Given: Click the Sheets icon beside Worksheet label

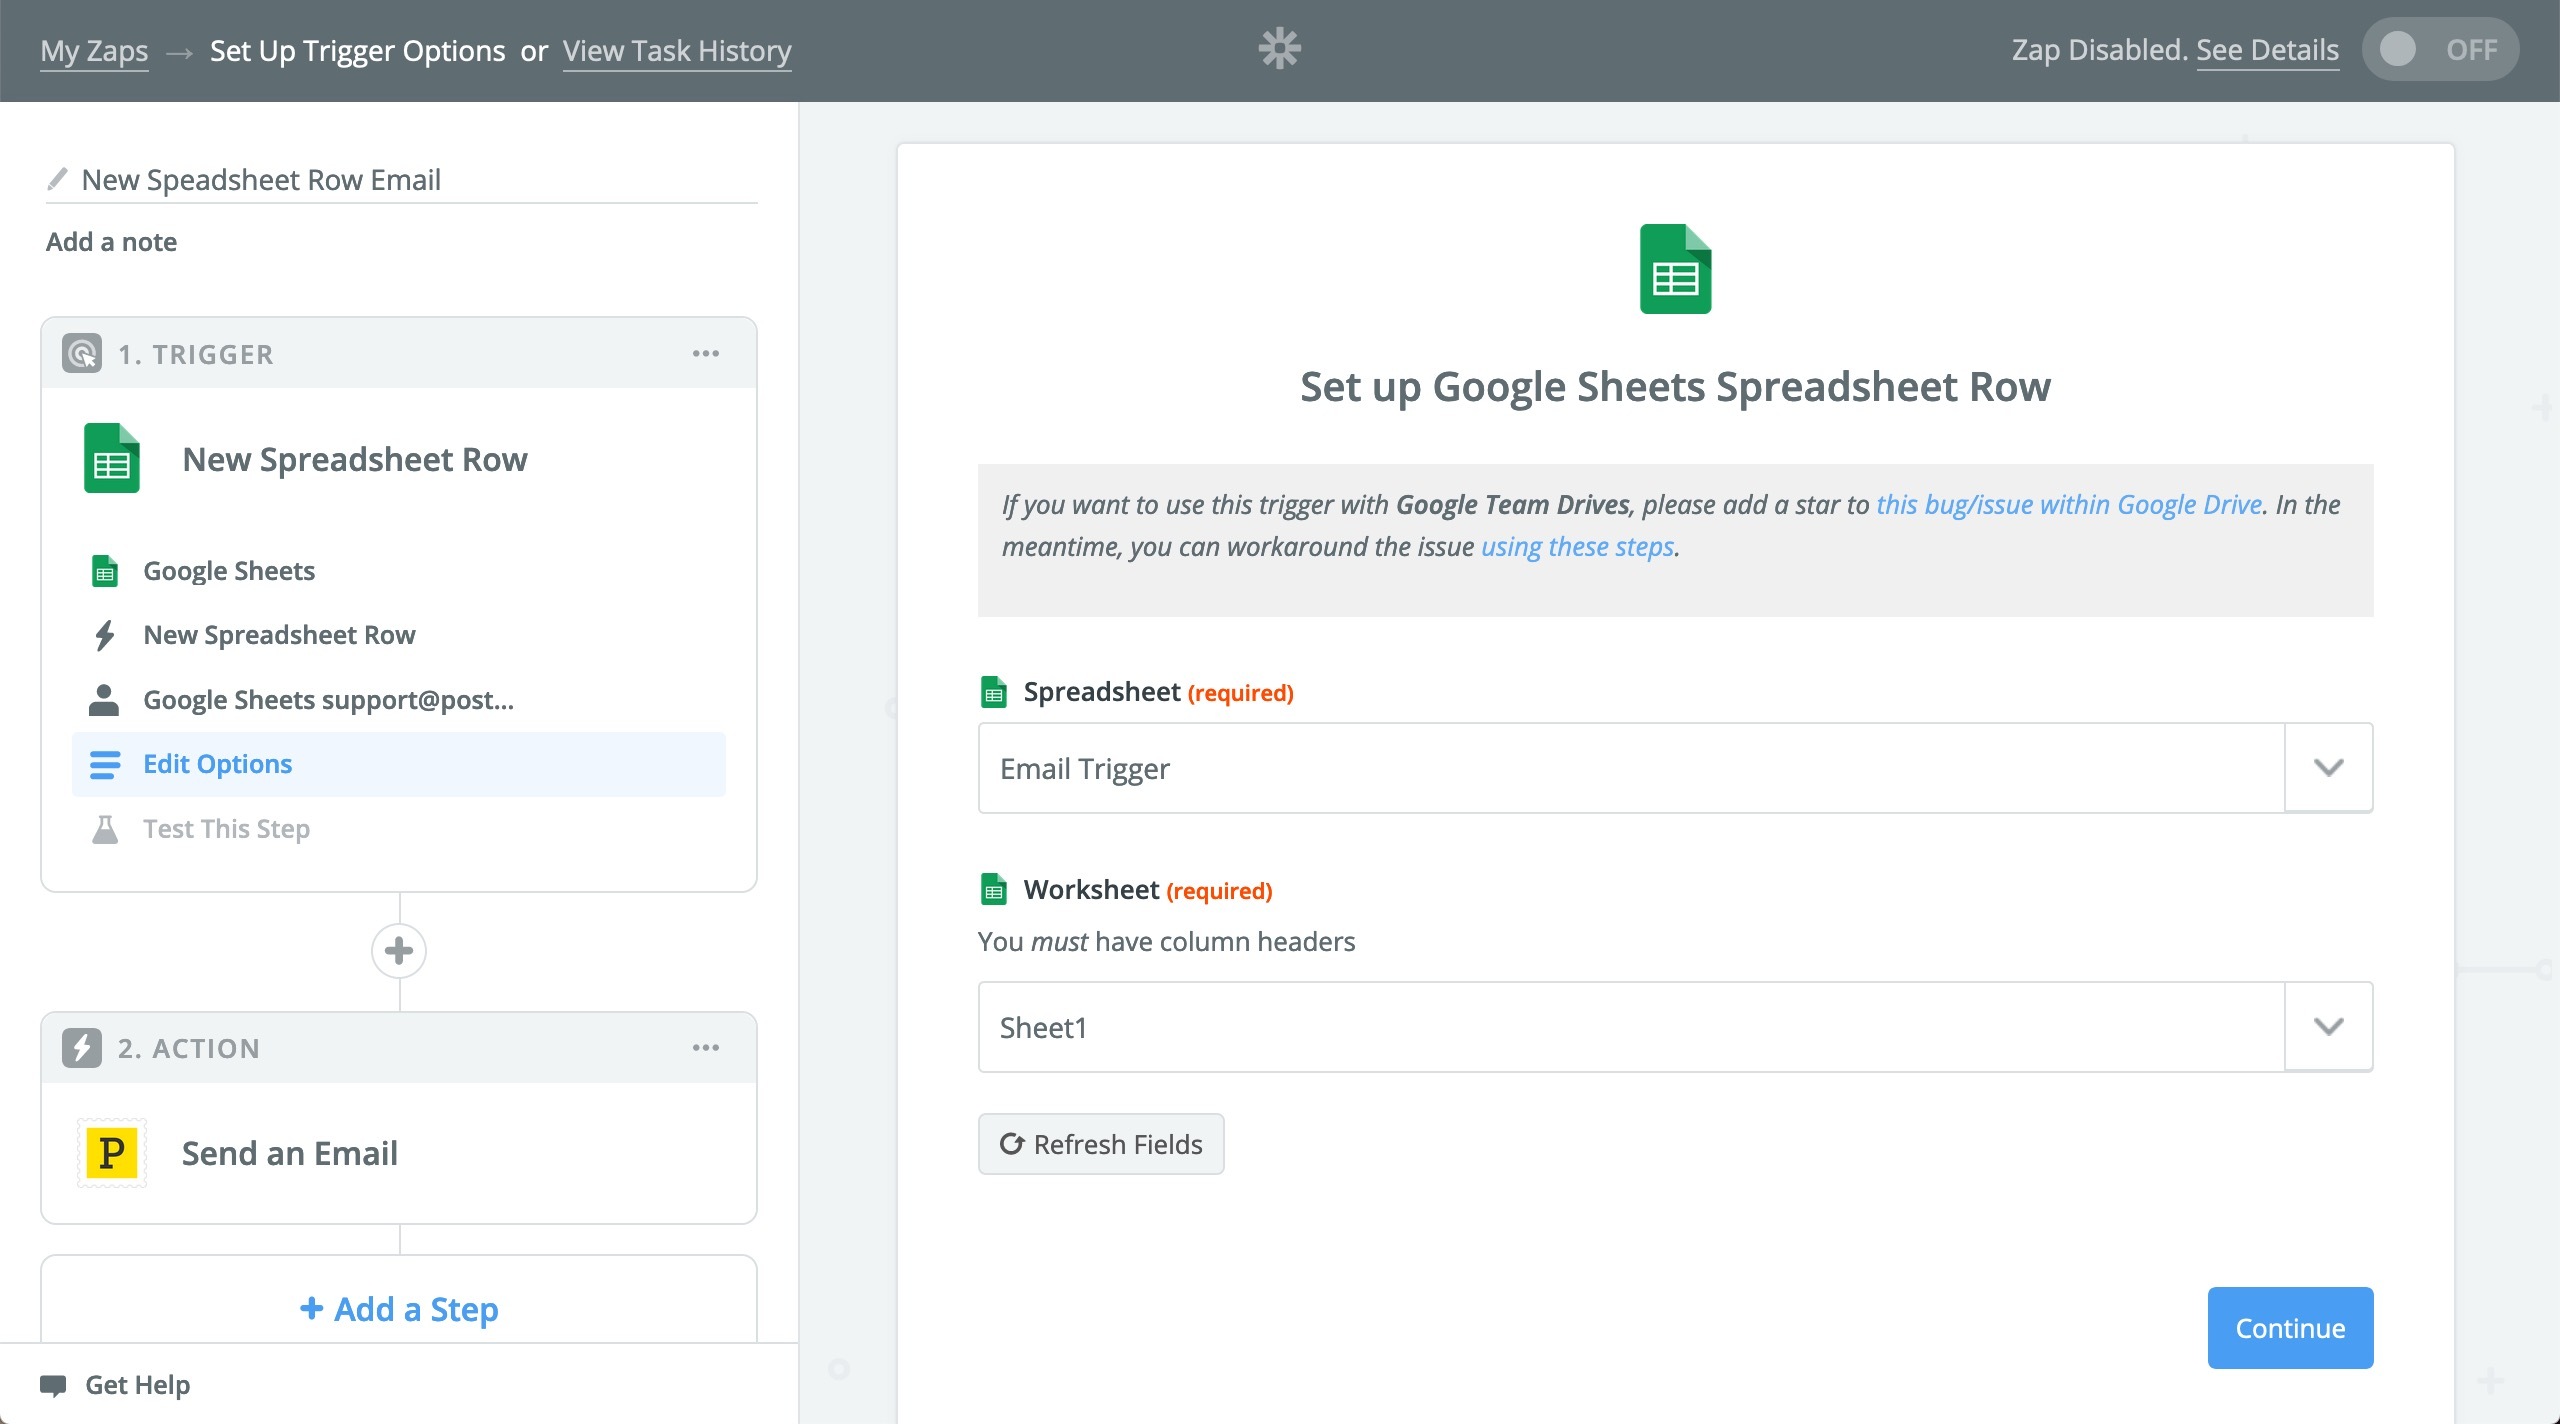Looking at the screenshot, I should point(994,890).
